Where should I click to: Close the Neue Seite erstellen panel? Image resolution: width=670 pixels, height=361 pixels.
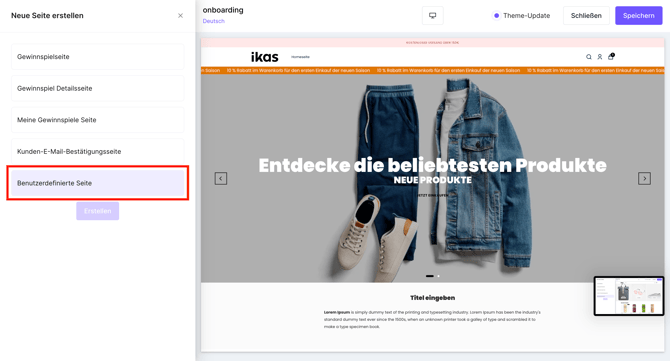click(180, 16)
